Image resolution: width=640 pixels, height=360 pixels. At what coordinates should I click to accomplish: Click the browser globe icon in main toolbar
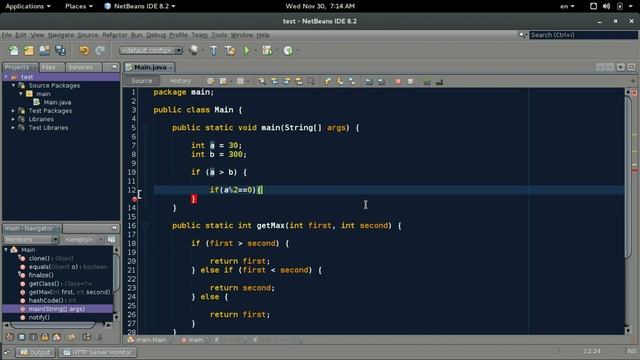(x=194, y=51)
